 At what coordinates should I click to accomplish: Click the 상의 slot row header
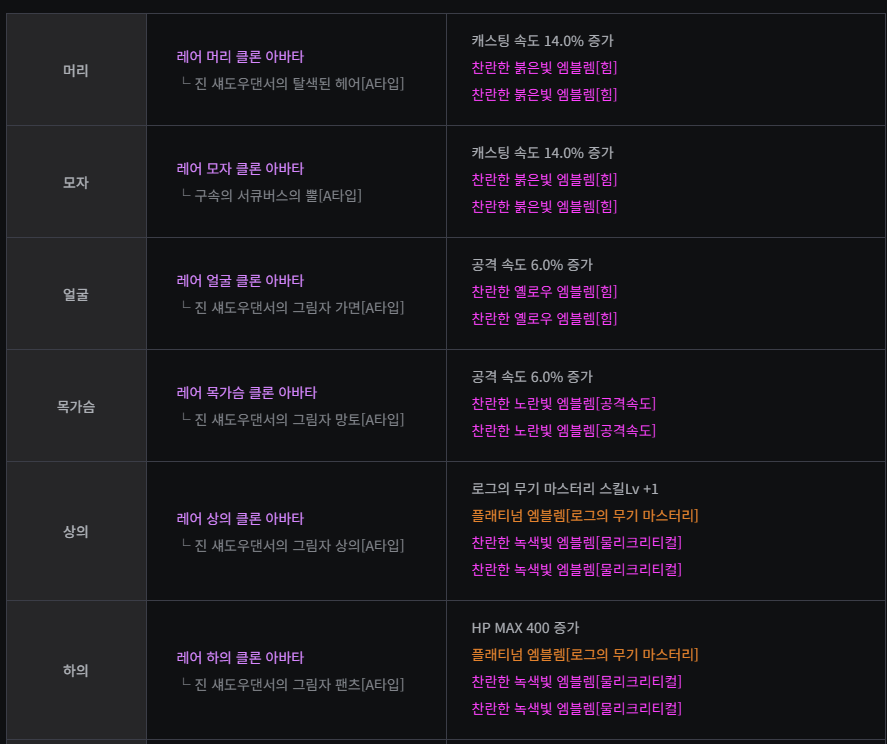[x=76, y=531]
